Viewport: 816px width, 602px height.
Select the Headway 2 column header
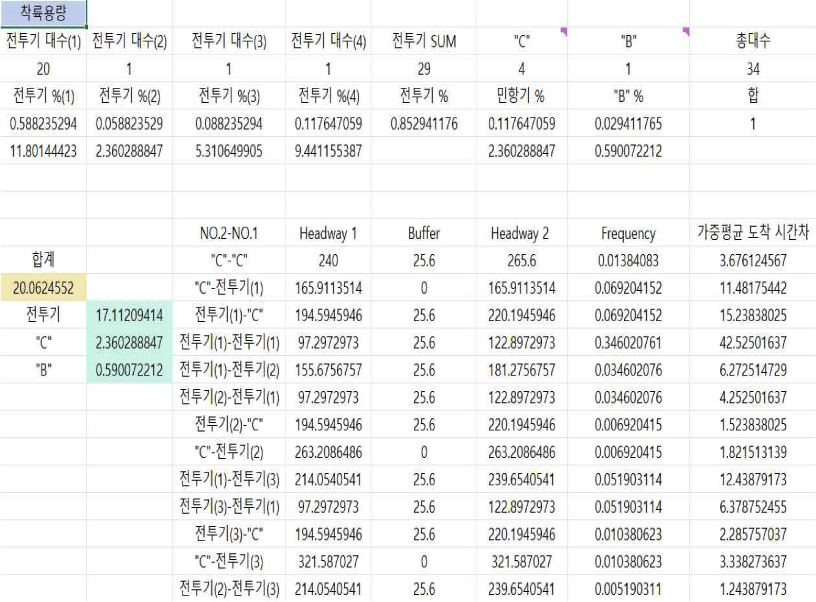[x=520, y=234]
